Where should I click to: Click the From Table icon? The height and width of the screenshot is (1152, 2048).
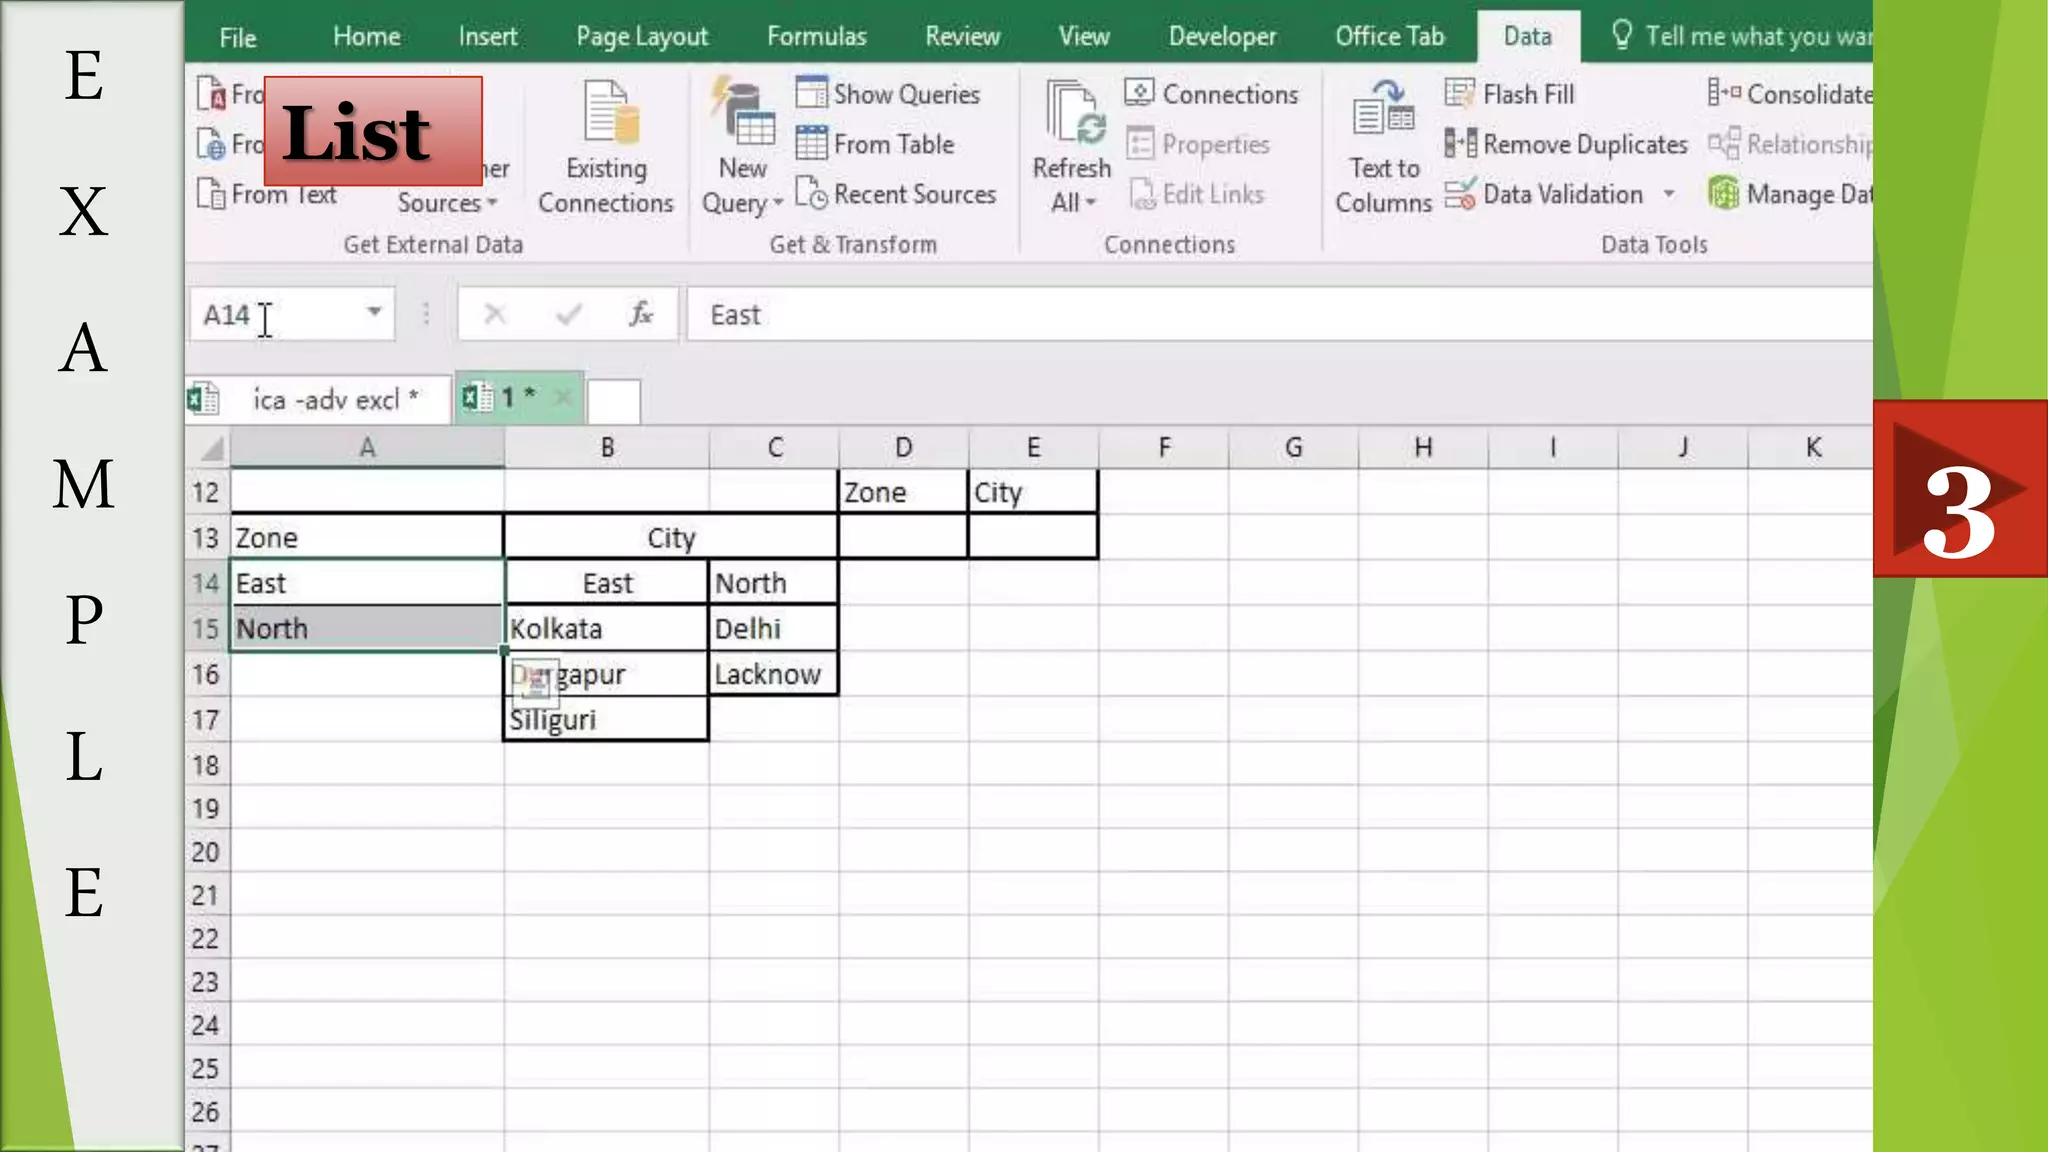pos(811,144)
